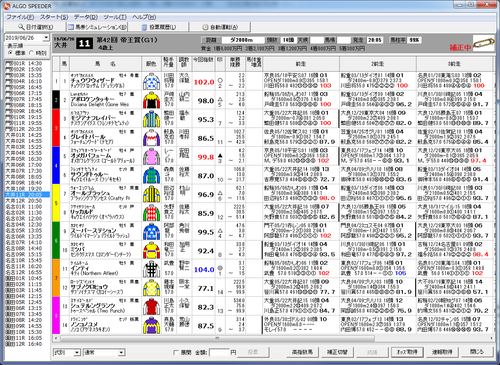This screenshot has width=500, height=365.
Task: Click the 距離 label button in race header
Action: point(211,40)
